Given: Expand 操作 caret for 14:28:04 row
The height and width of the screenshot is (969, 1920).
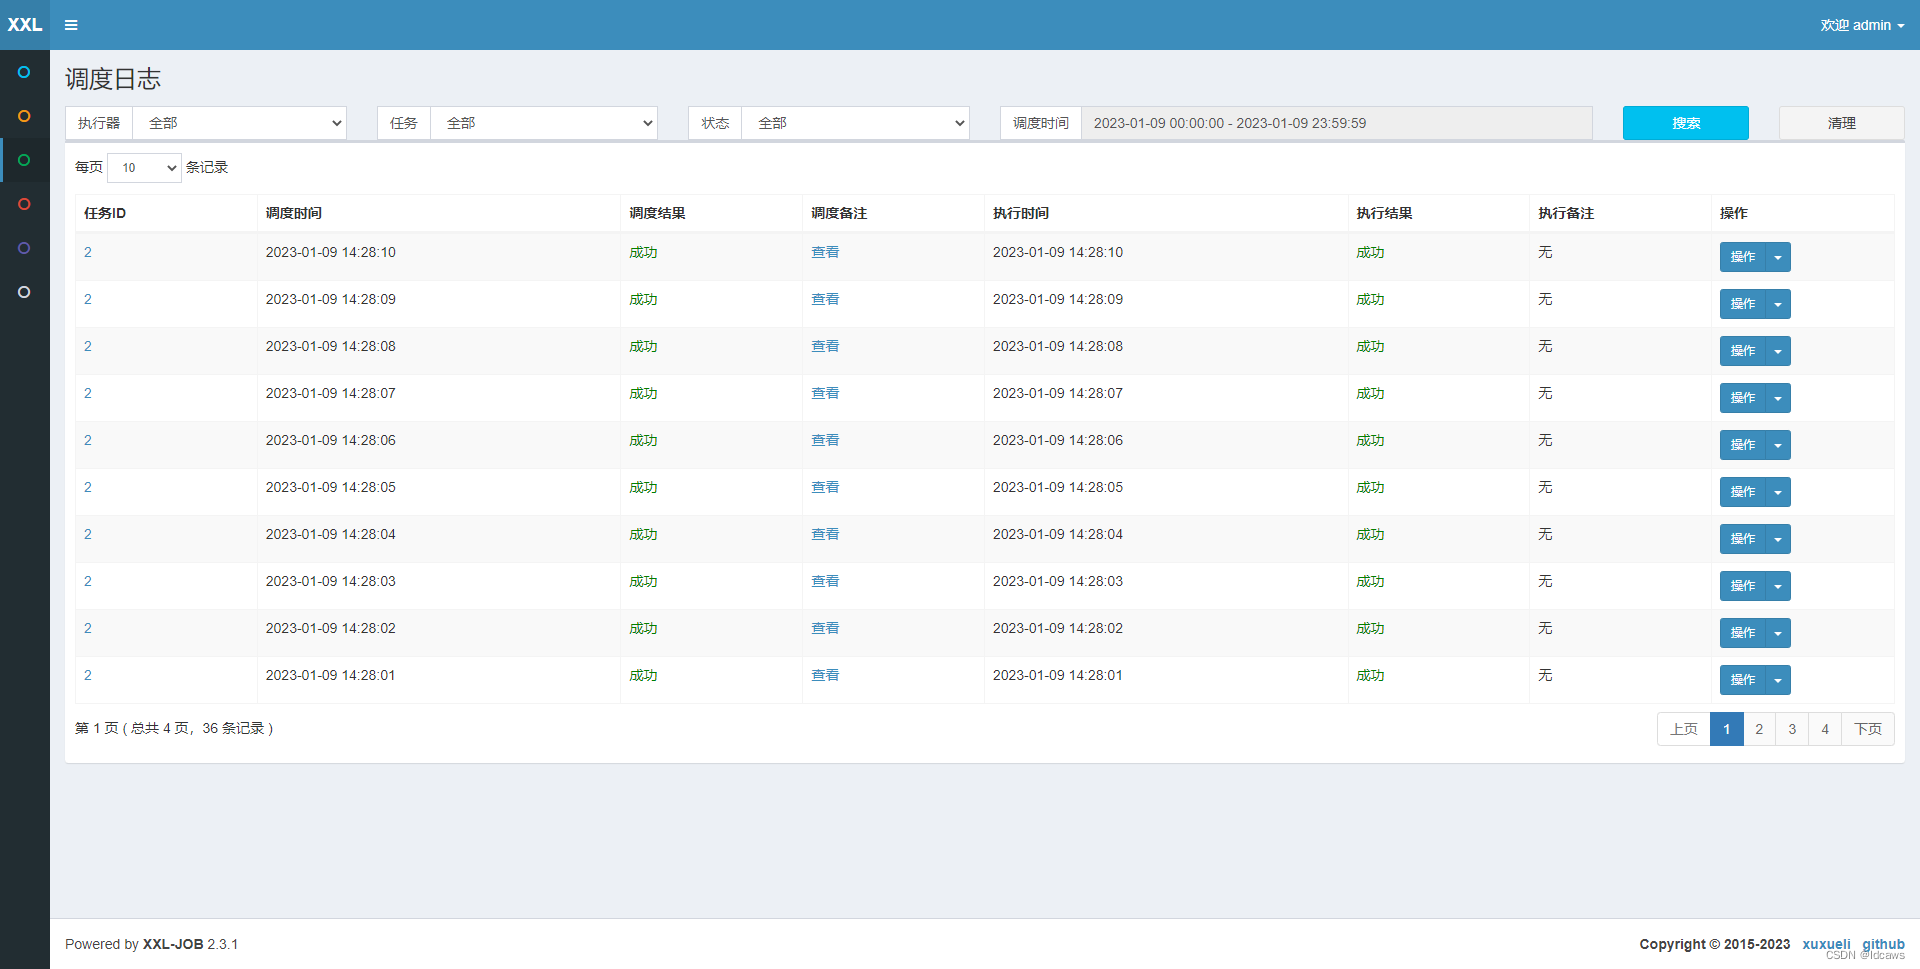Looking at the screenshot, I should tap(1778, 539).
